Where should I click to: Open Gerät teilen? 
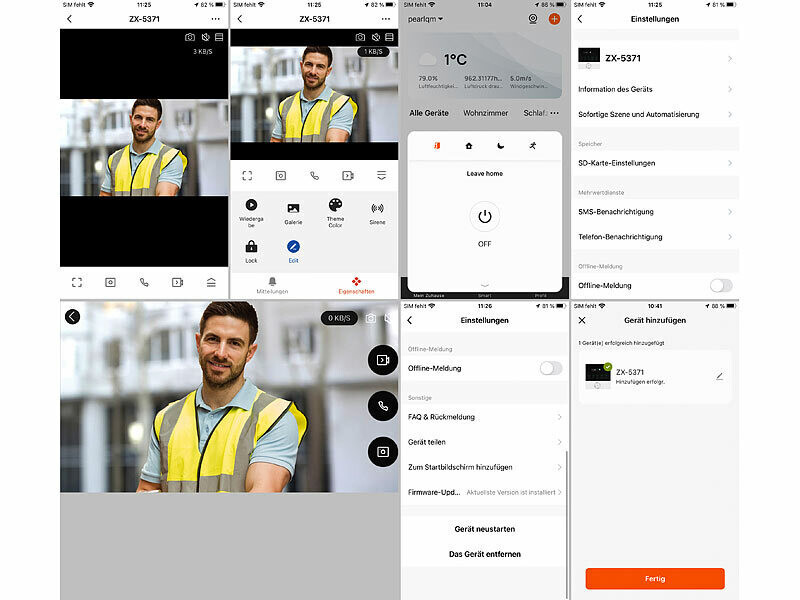coord(485,442)
